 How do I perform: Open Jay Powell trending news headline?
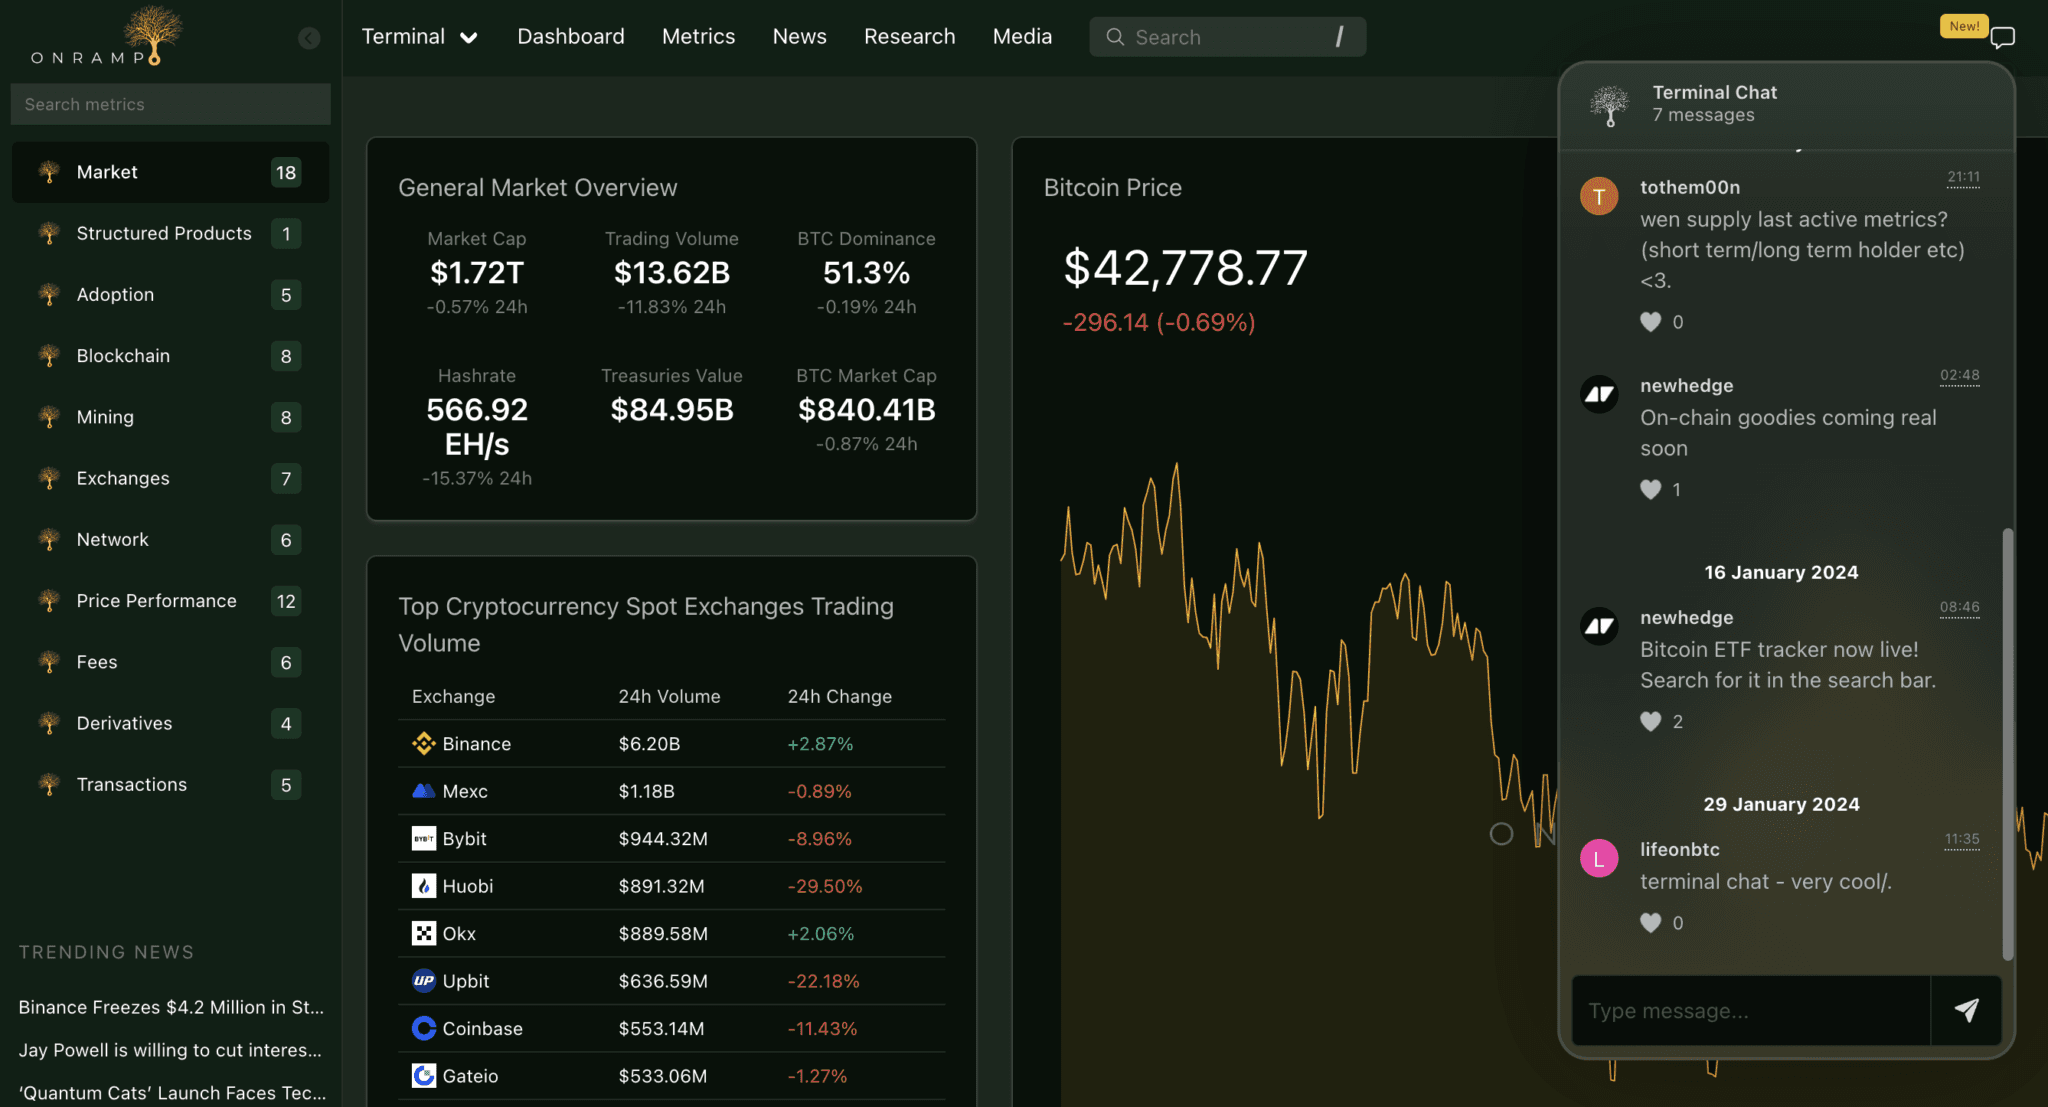pyautogui.click(x=170, y=1050)
